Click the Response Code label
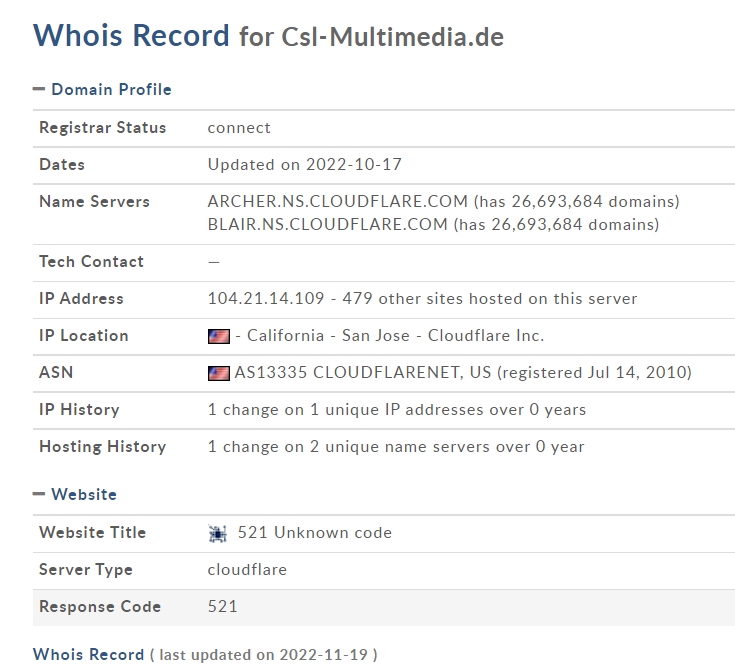 (100, 607)
